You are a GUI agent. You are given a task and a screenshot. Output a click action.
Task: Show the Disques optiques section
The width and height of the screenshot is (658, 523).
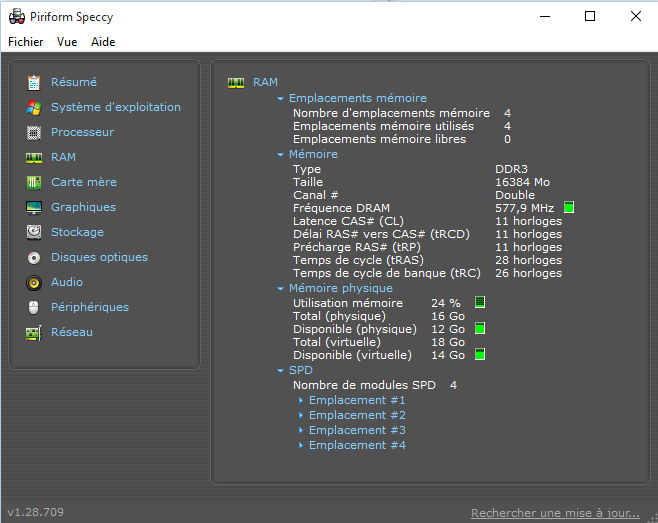99,257
